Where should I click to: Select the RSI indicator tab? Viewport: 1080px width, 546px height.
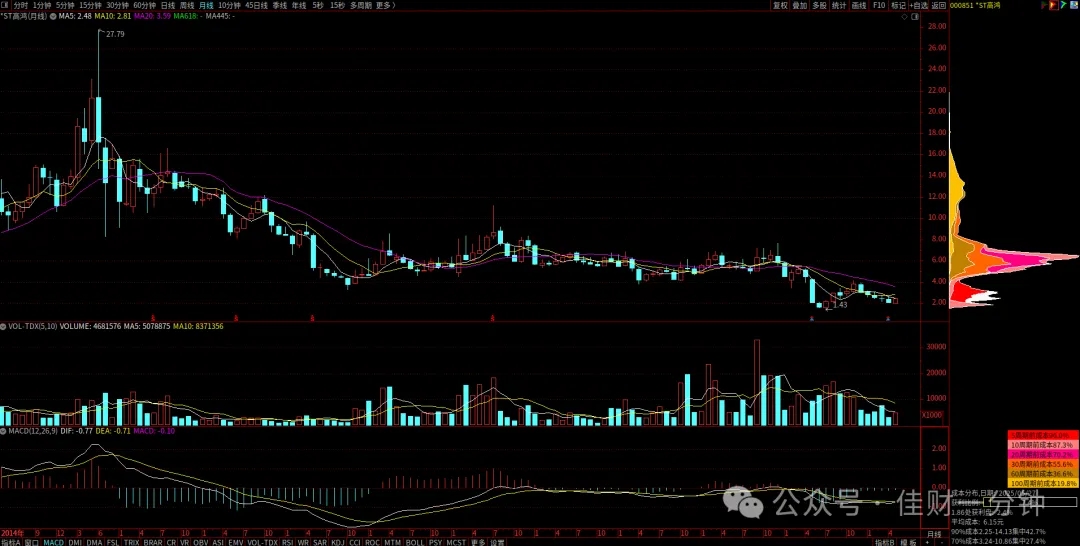[x=288, y=542]
